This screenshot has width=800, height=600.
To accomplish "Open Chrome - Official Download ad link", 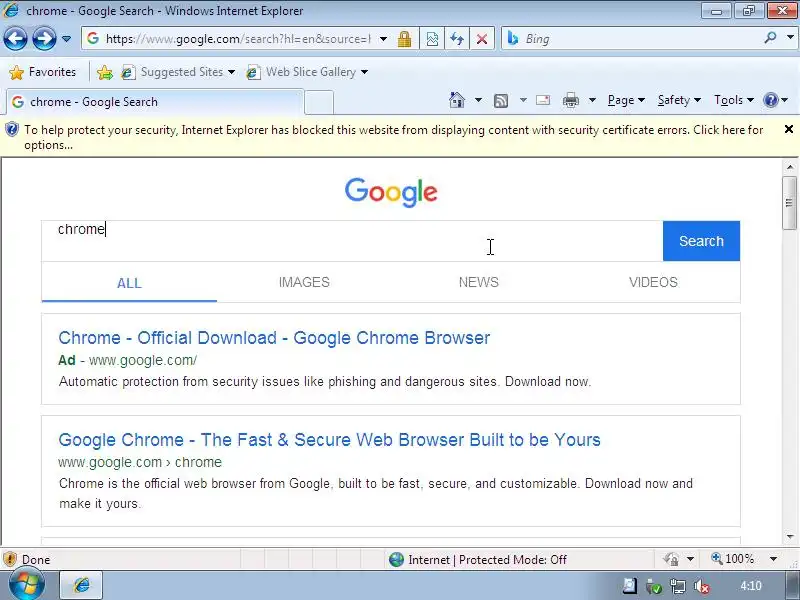I will (274, 338).
